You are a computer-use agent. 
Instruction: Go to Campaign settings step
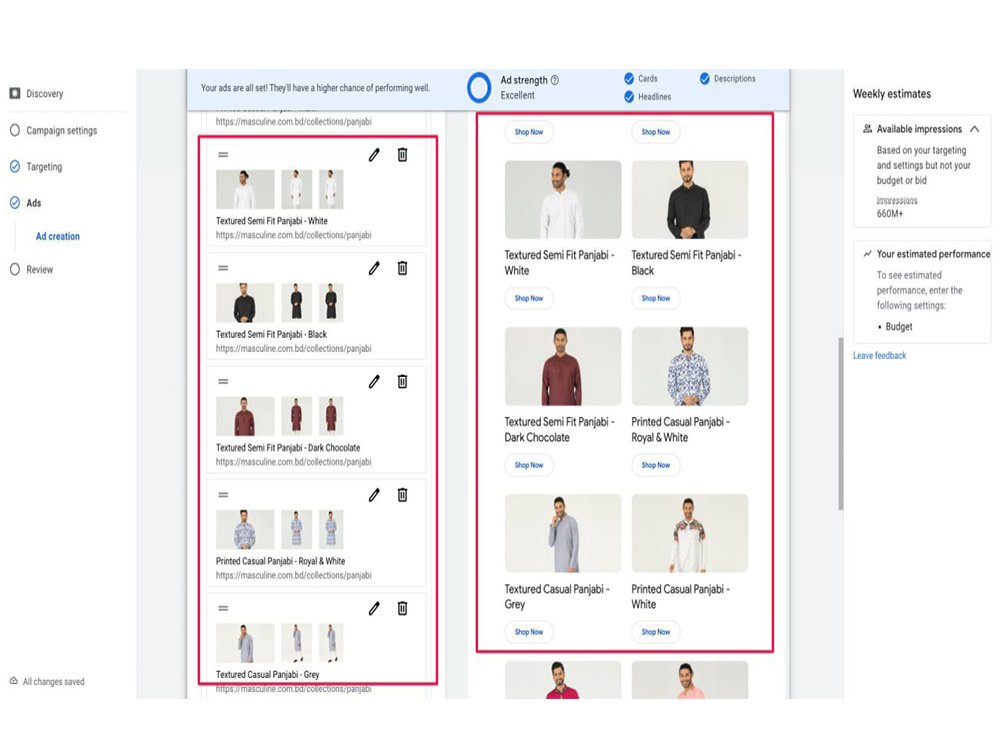[61, 130]
